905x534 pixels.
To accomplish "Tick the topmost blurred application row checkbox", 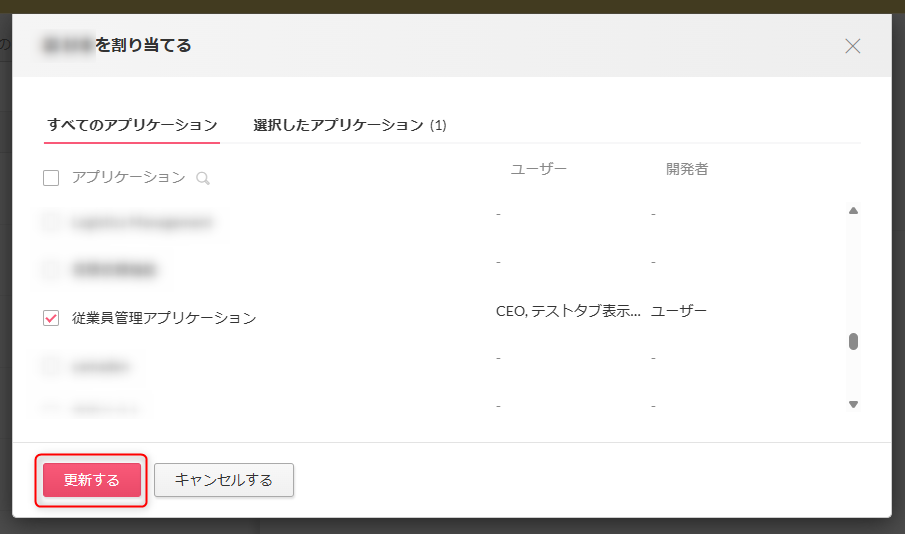I will coord(51,222).
